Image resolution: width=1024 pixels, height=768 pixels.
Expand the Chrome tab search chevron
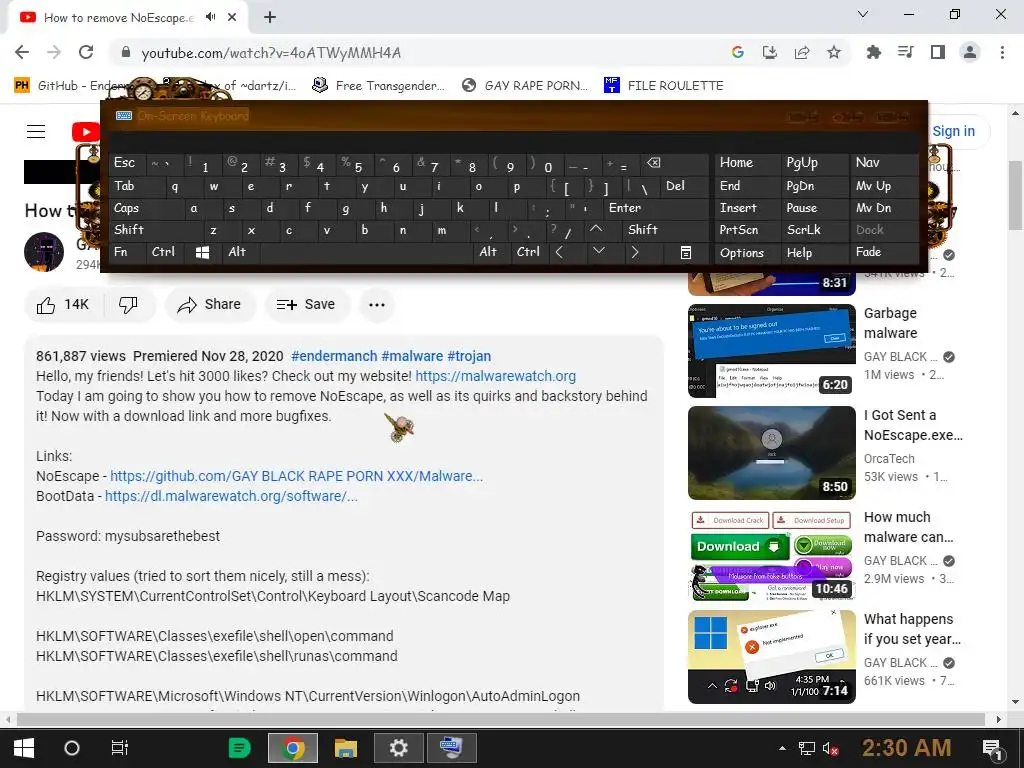click(863, 14)
